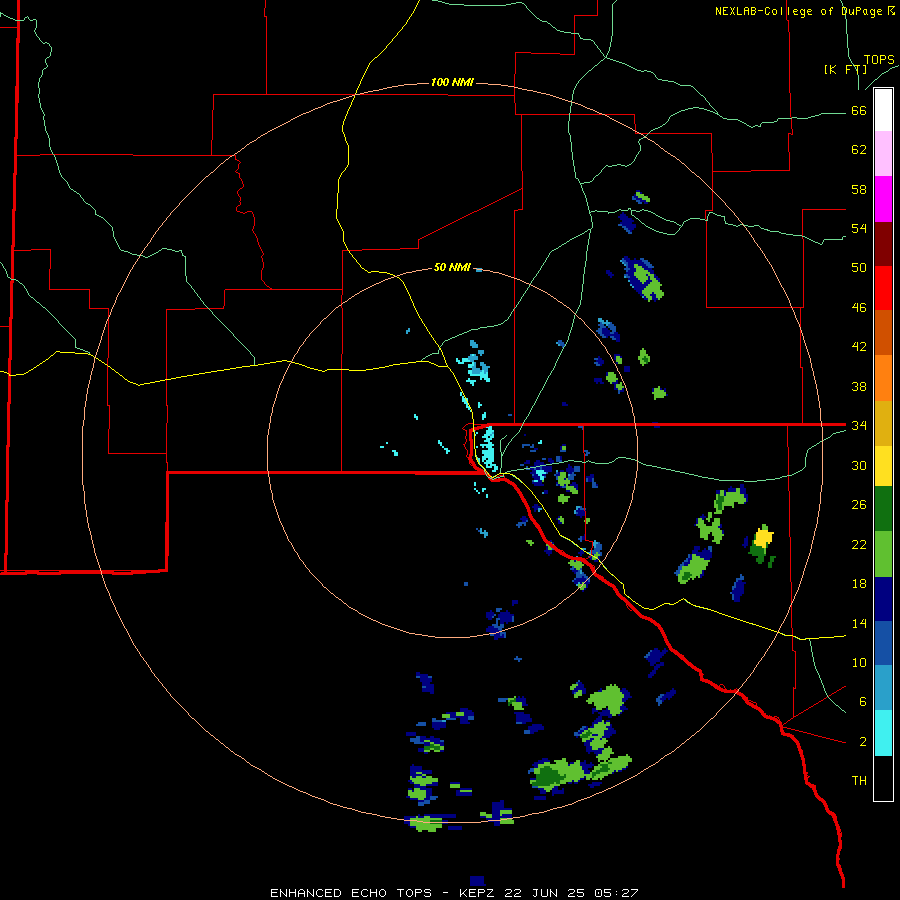Image resolution: width=900 pixels, height=900 pixels.
Task: Click the dark green 26 kft swatch
Action: [x=883, y=509]
